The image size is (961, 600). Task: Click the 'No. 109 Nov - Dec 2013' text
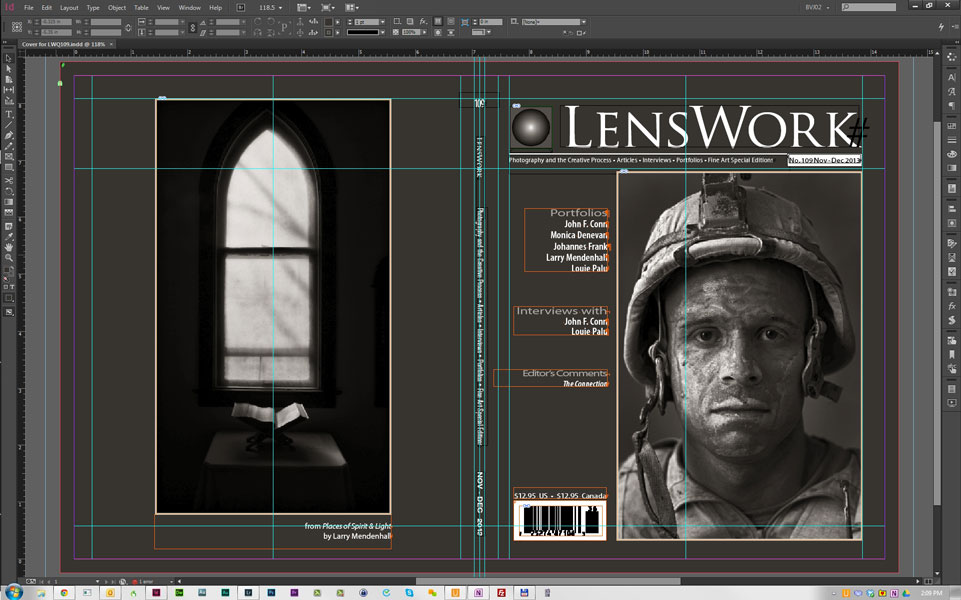coord(824,160)
